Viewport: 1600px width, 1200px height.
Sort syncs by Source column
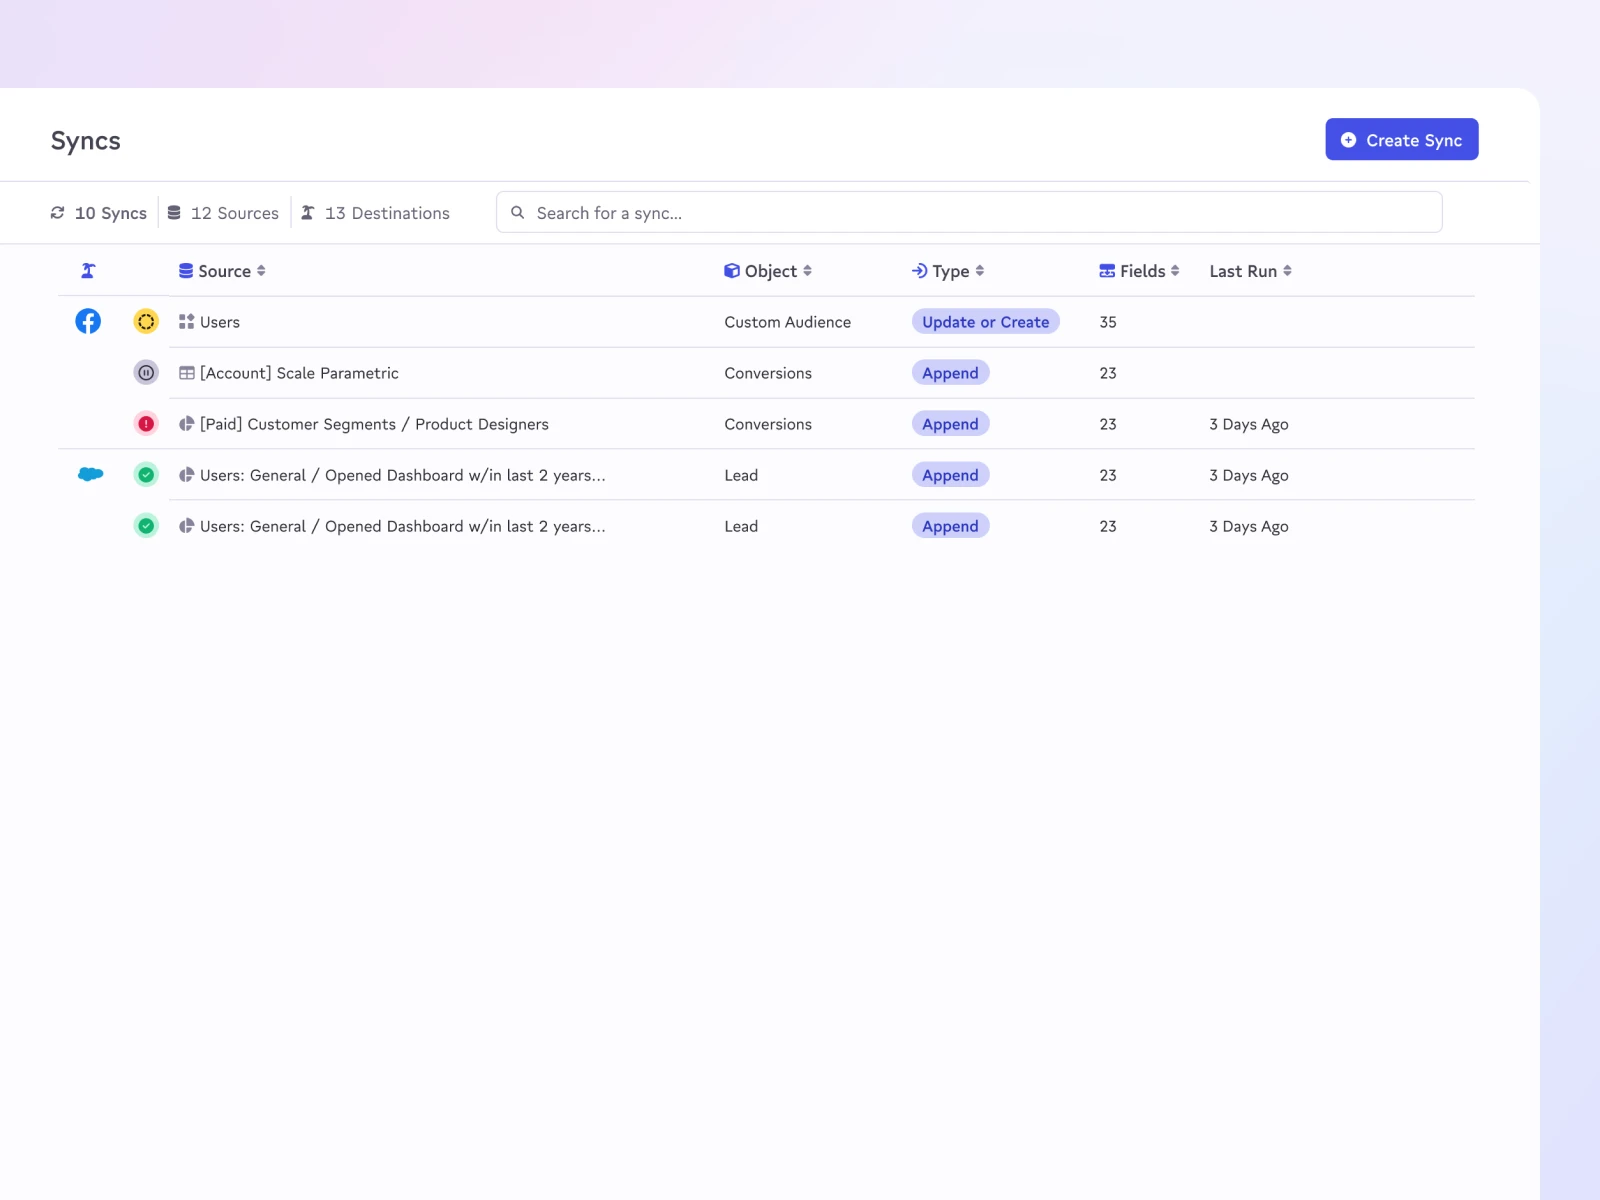[x=223, y=271]
